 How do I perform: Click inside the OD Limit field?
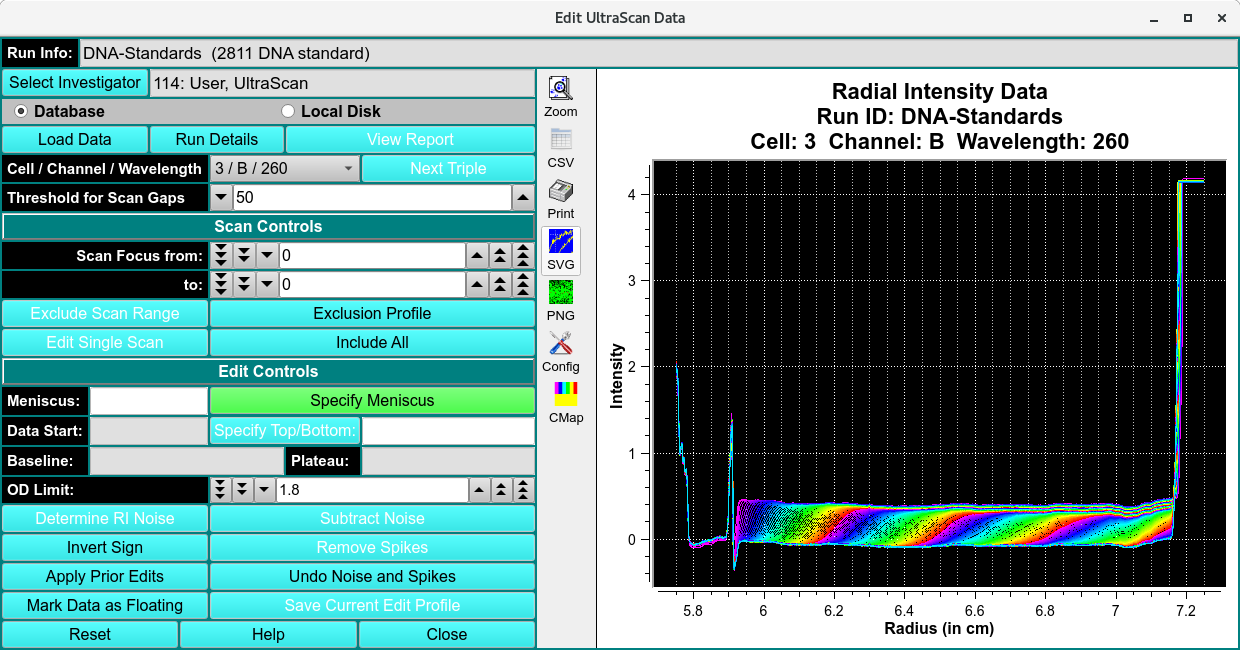[x=371, y=490]
